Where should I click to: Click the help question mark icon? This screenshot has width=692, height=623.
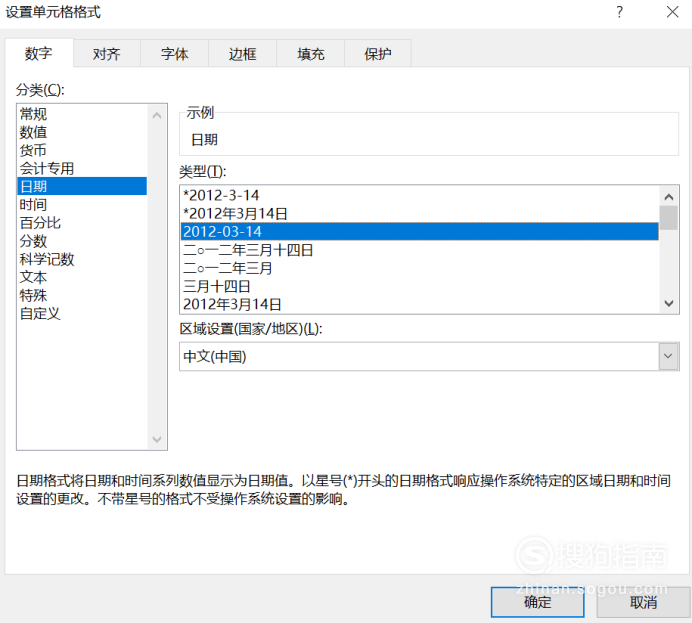tap(620, 12)
